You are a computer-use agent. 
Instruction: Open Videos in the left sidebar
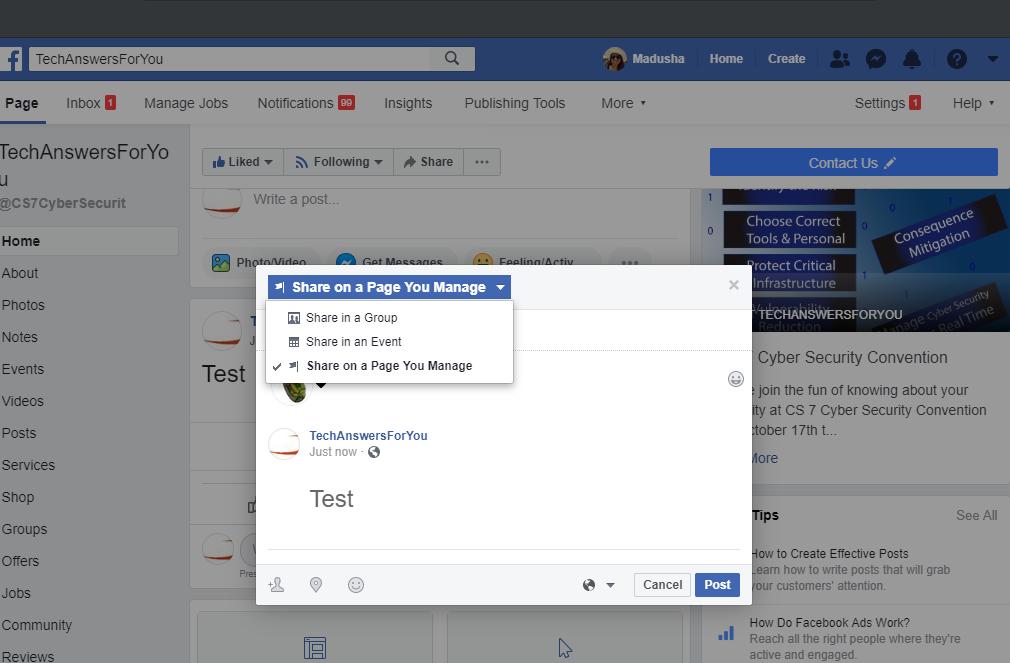click(23, 401)
